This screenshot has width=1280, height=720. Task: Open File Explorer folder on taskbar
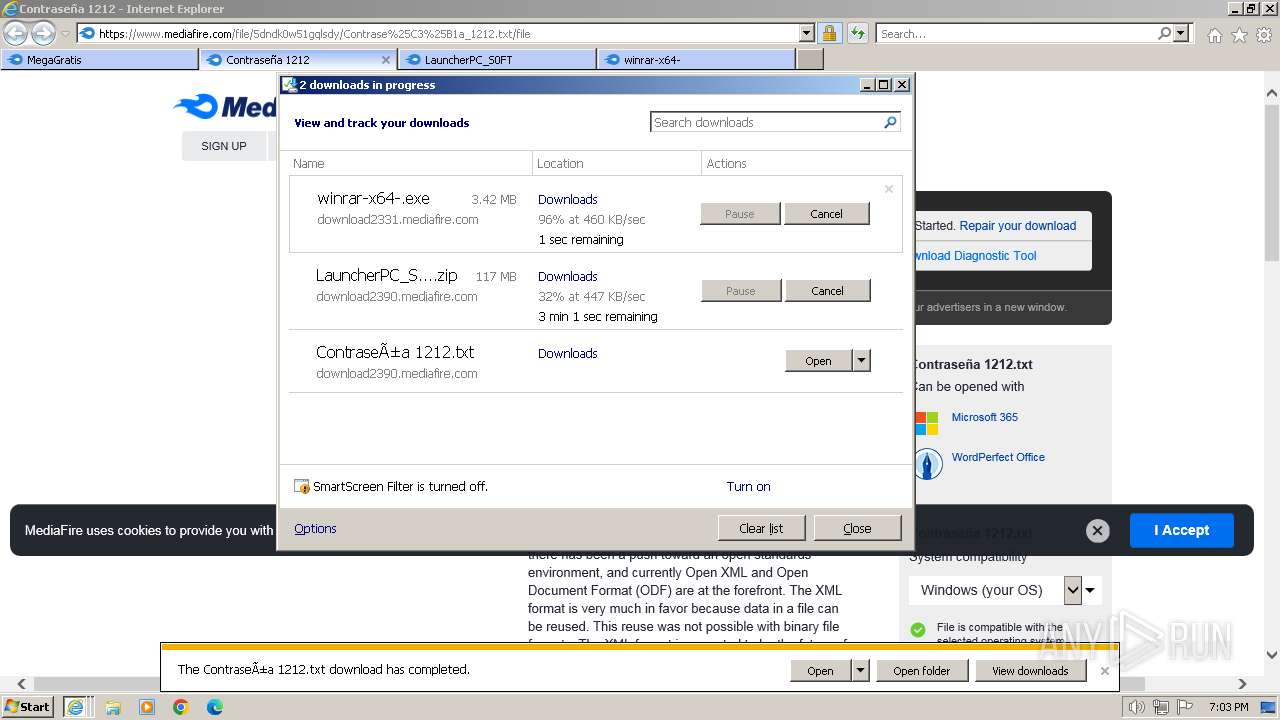[113, 707]
